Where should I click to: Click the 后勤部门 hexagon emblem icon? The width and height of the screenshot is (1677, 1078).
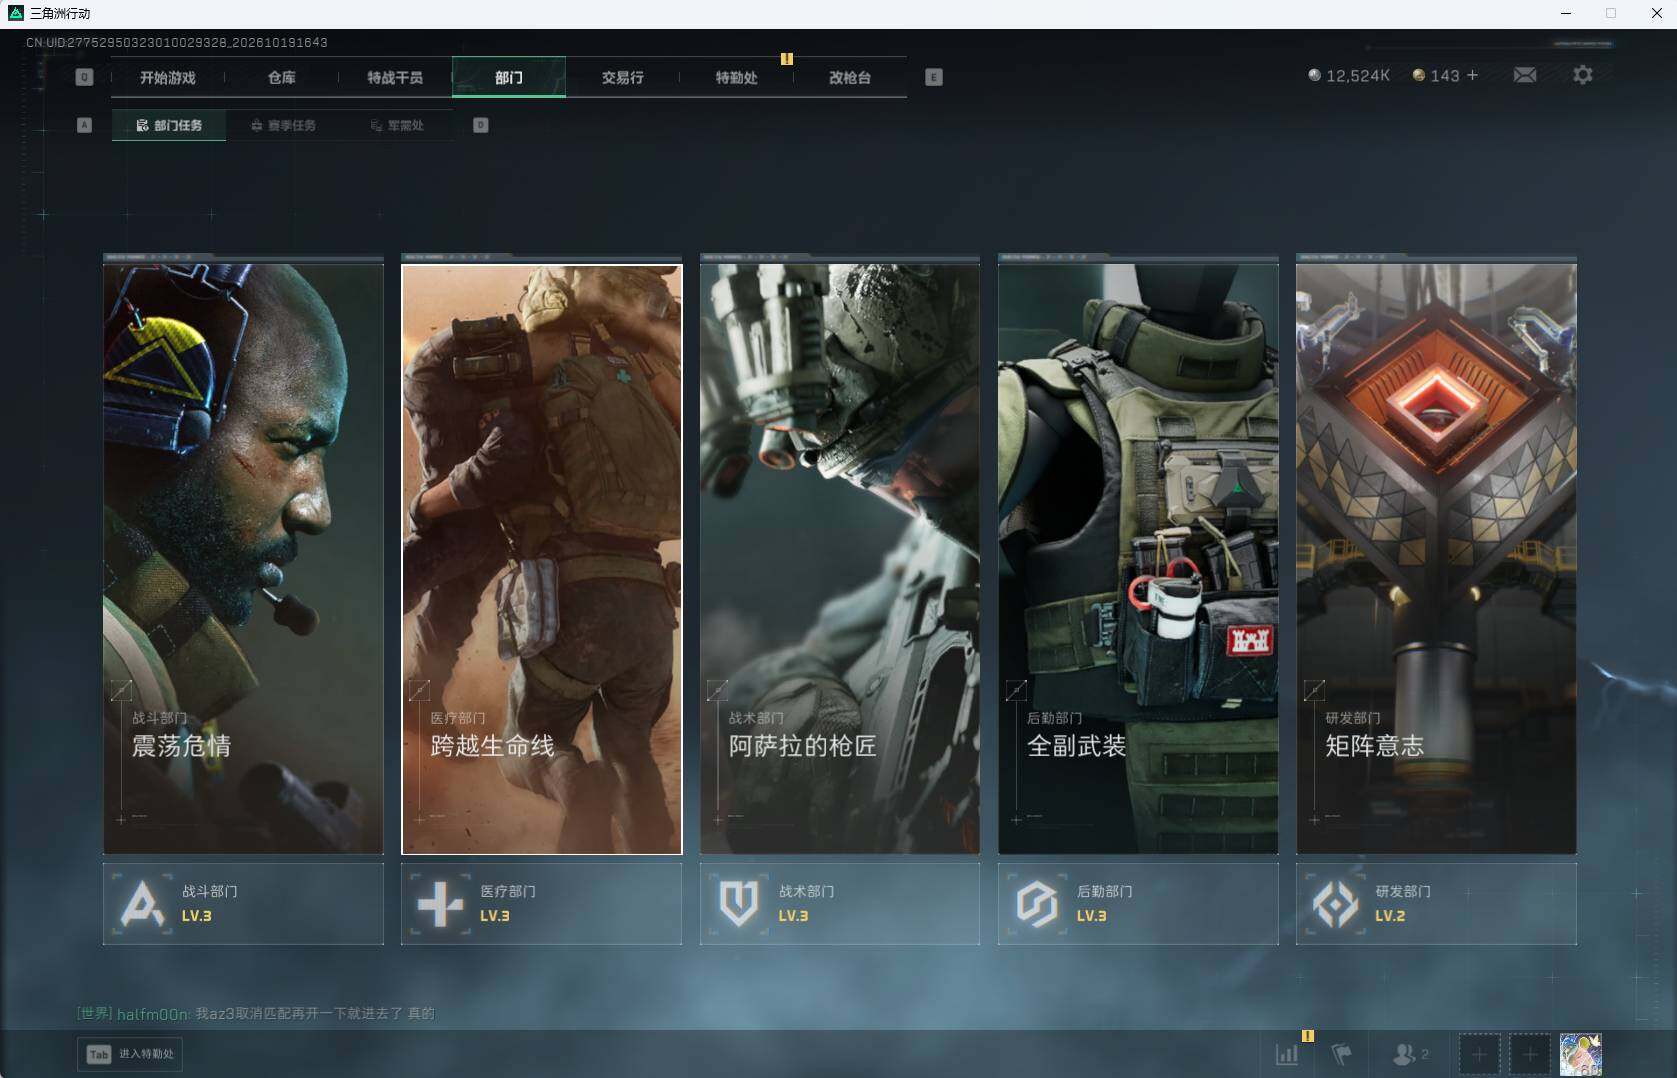(x=1037, y=904)
